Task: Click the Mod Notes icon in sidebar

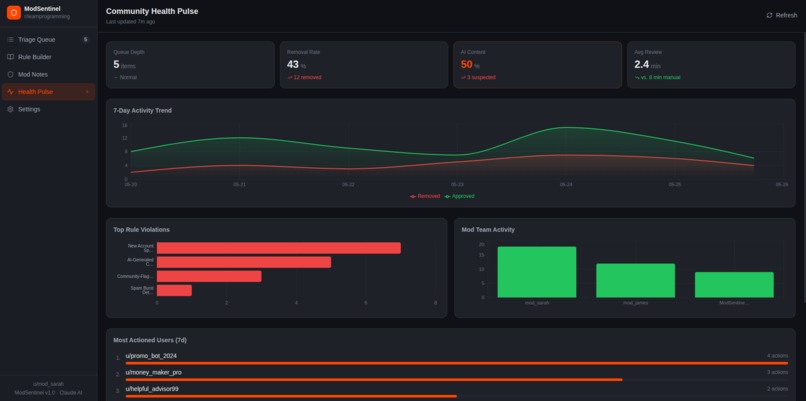Action: pyautogui.click(x=10, y=75)
